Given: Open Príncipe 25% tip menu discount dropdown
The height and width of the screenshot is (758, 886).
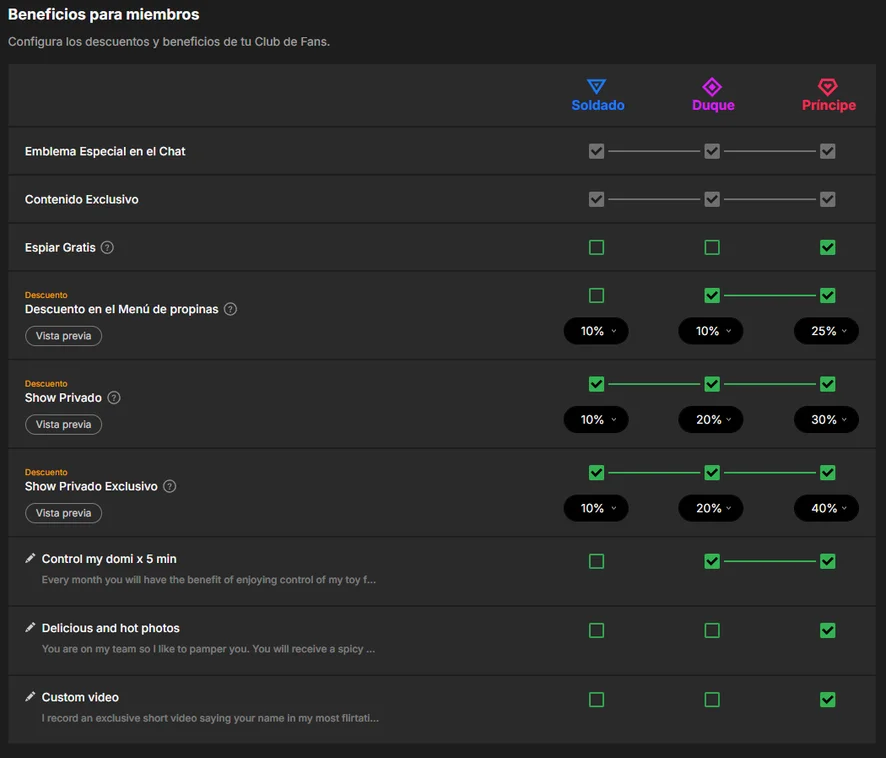Looking at the screenshot, I should click(827, 331).
